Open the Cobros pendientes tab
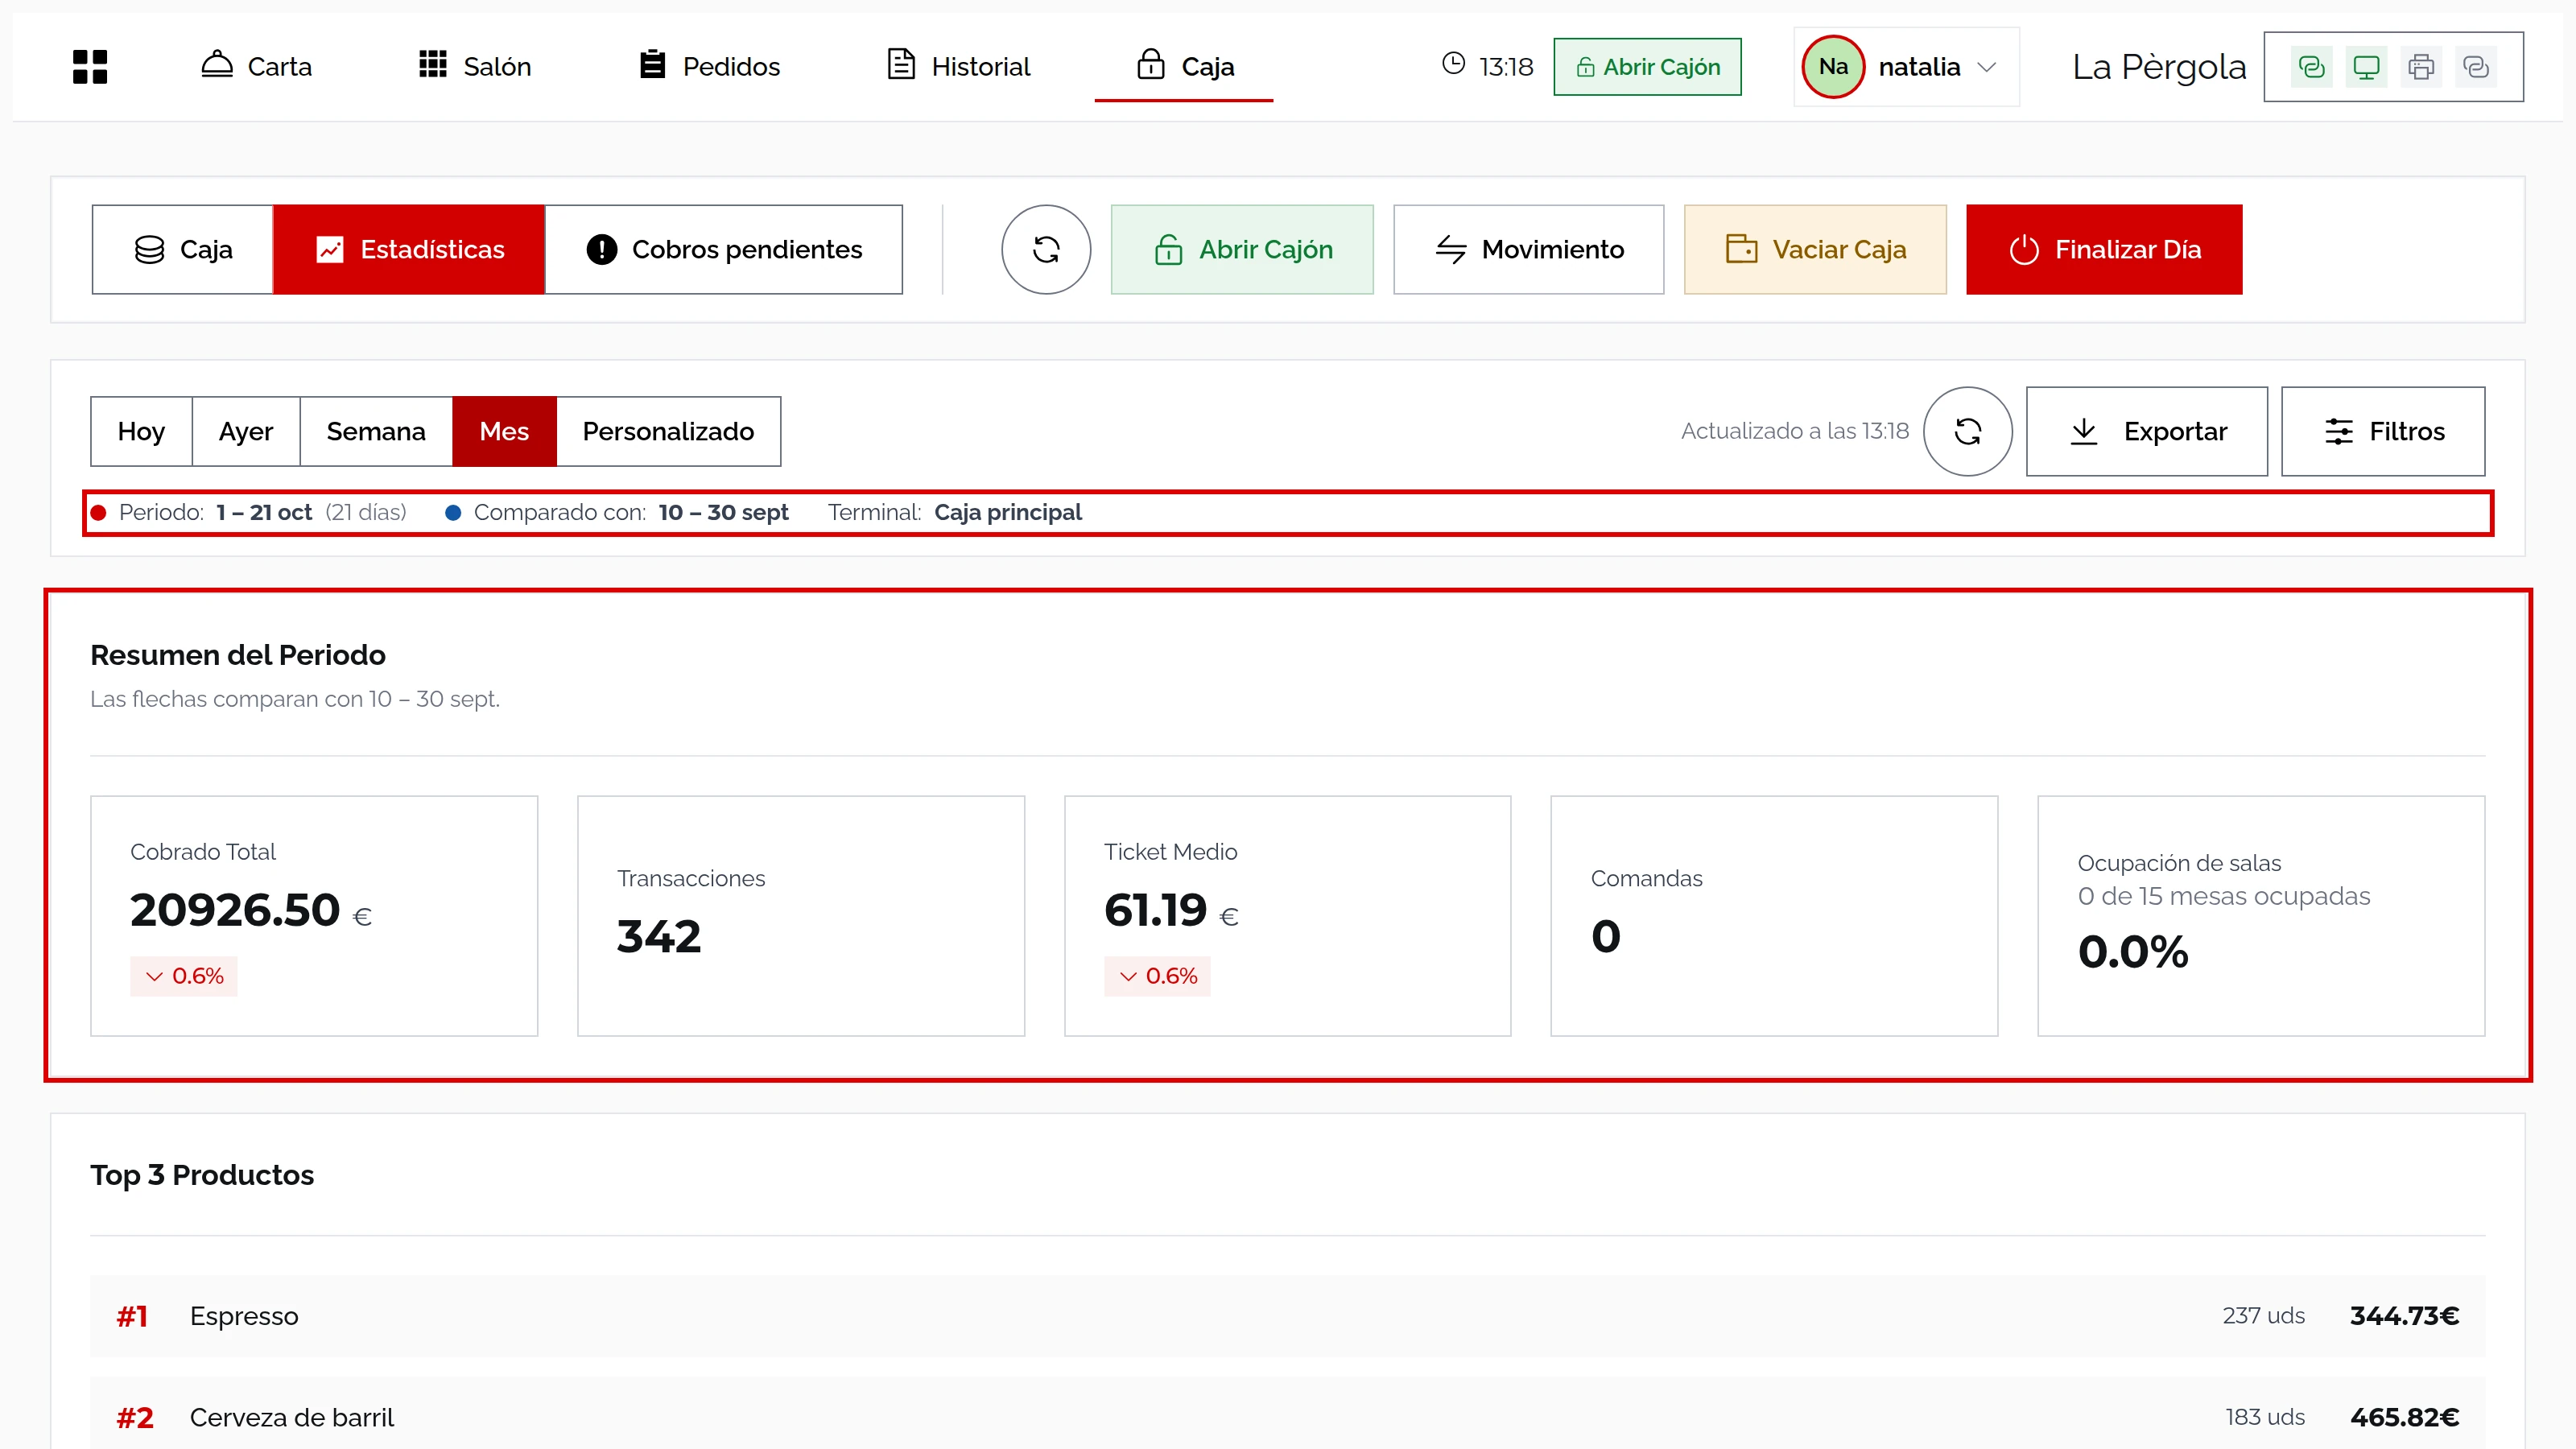 tap(724, 249)
